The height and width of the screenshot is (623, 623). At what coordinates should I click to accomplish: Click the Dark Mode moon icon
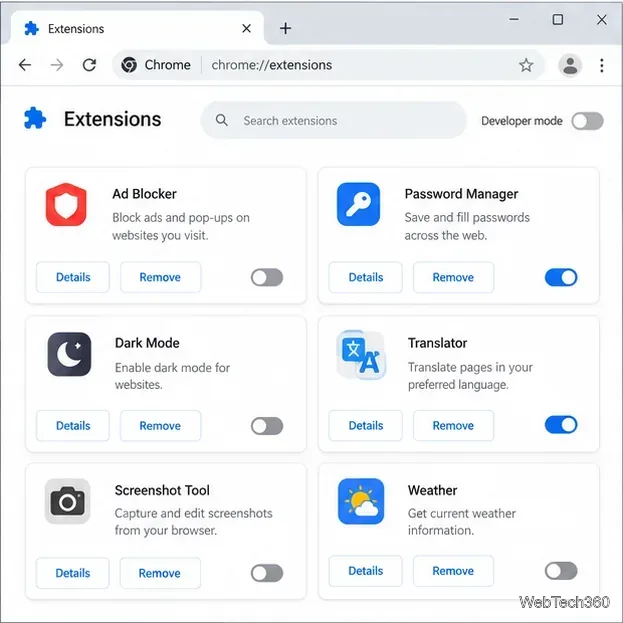pyautogui.click(x=69, y=354)
